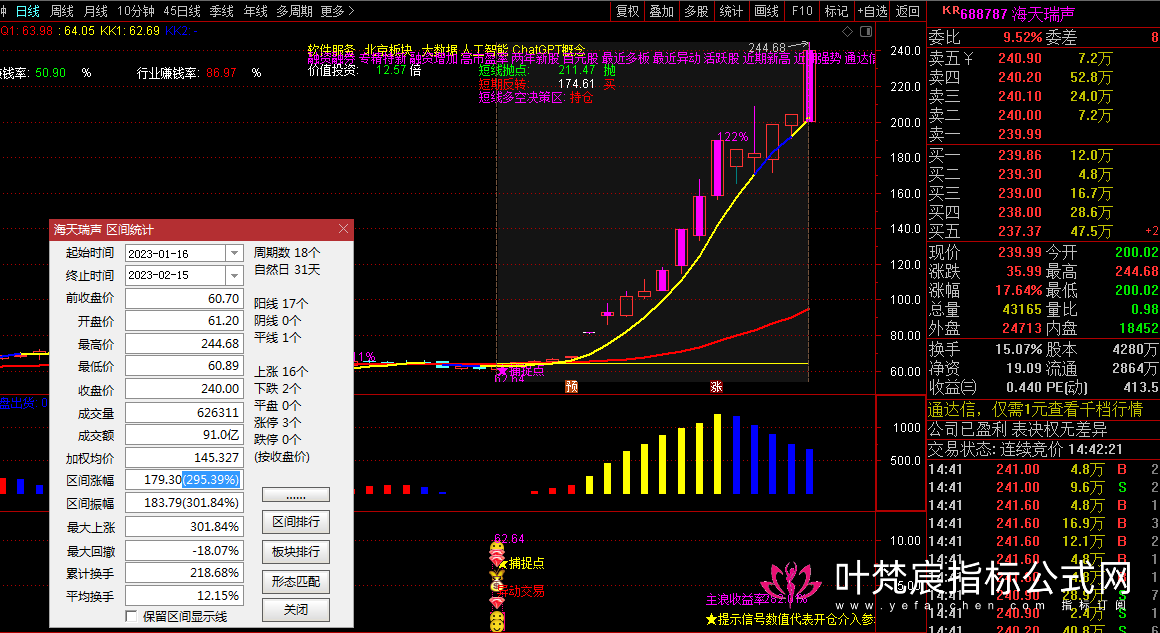
Task: Enable 保留区间显示线 checkbox
Action: pyautogui.click(x=132, y=616)
